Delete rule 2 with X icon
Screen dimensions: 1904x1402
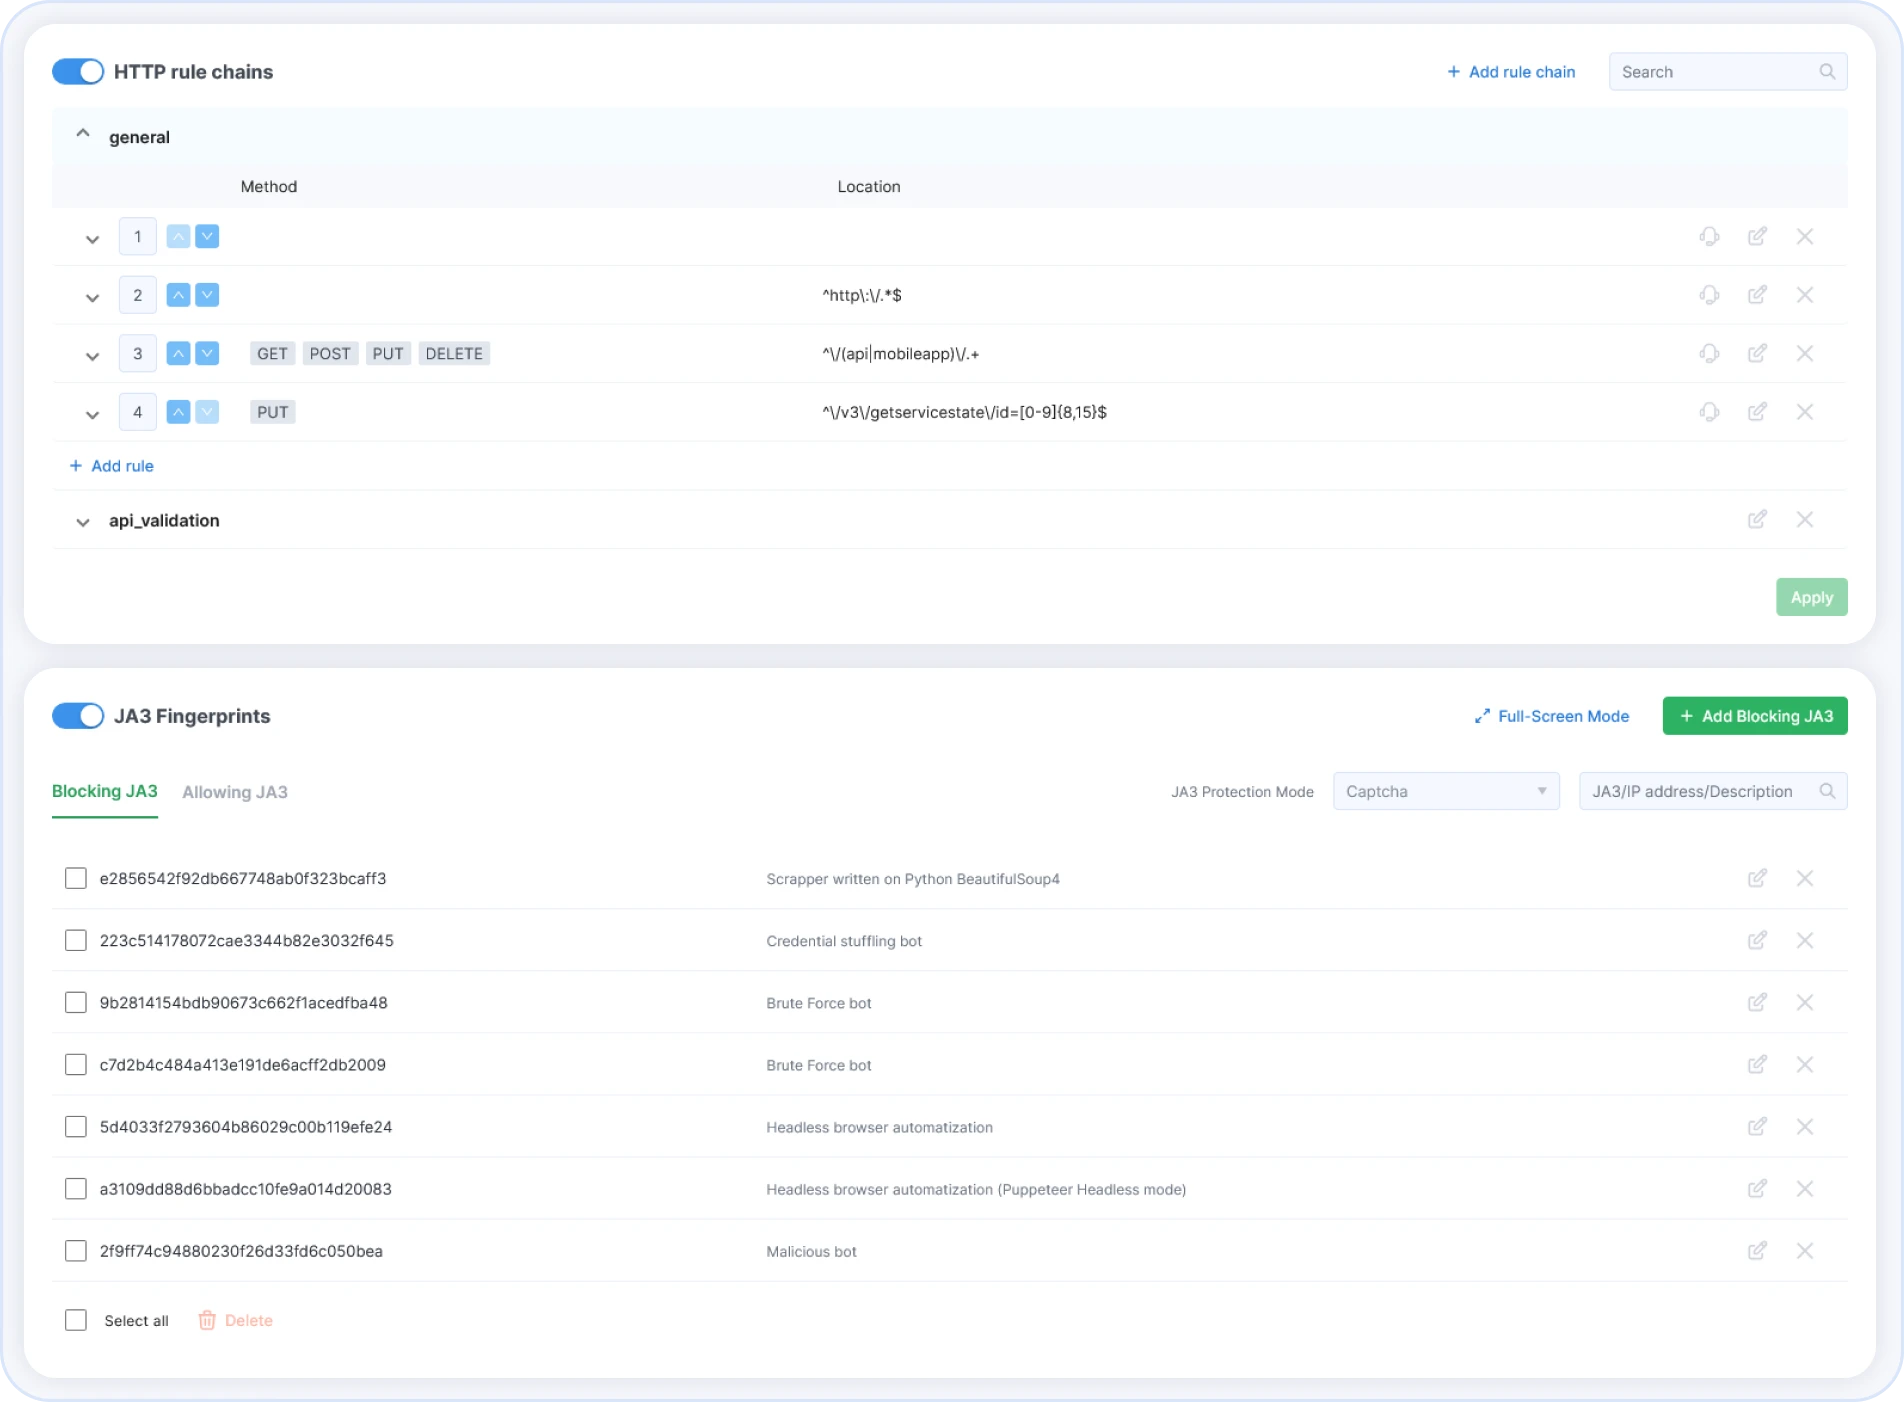click(x=1805, y=295)
